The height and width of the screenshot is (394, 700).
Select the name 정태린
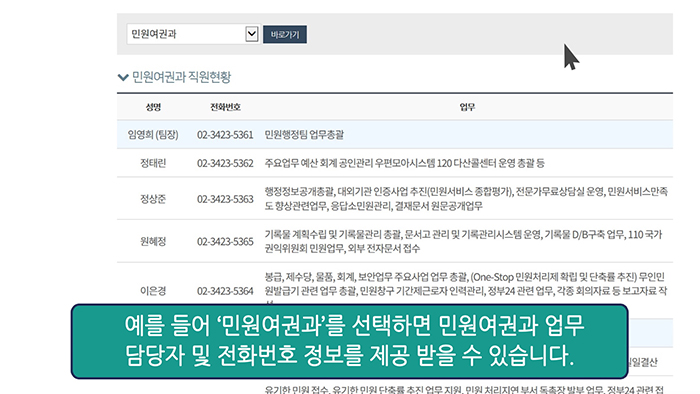(153, 163)
